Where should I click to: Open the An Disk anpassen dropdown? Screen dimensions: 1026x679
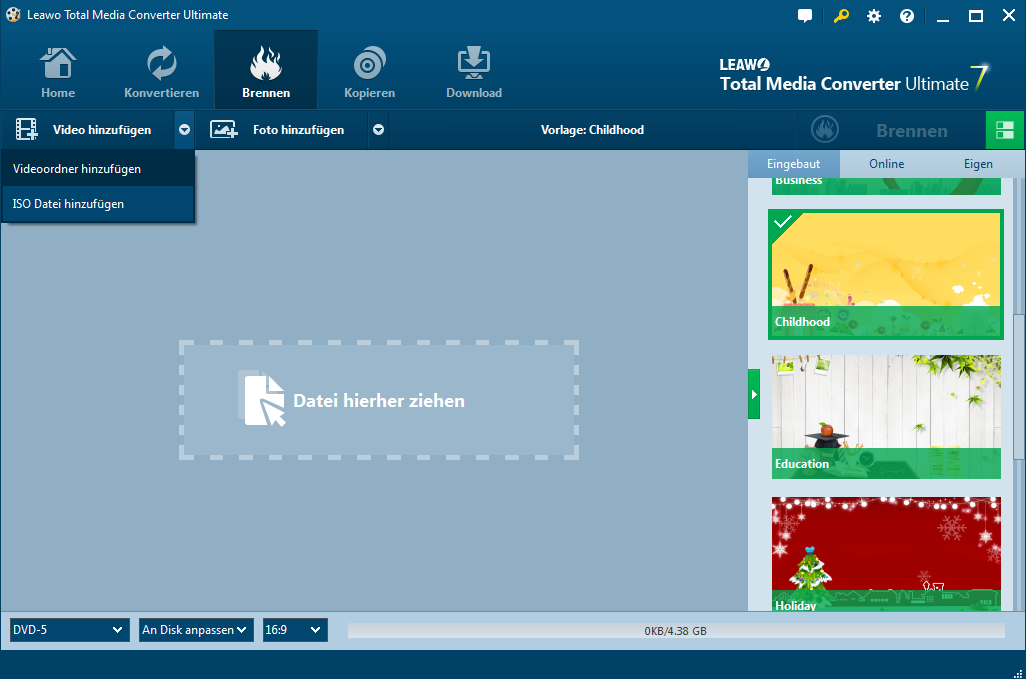click(196, 630)
